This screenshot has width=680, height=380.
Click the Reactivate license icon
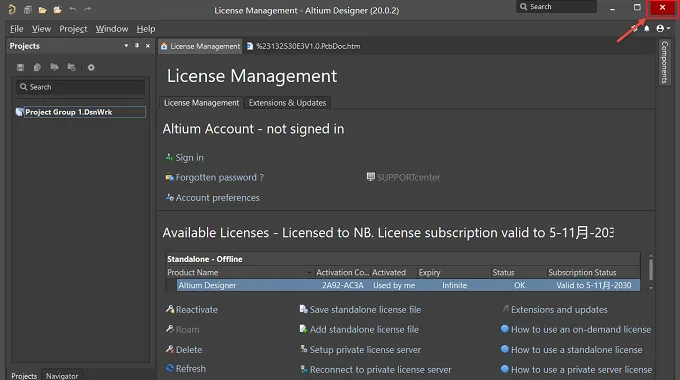click(170, 309)
